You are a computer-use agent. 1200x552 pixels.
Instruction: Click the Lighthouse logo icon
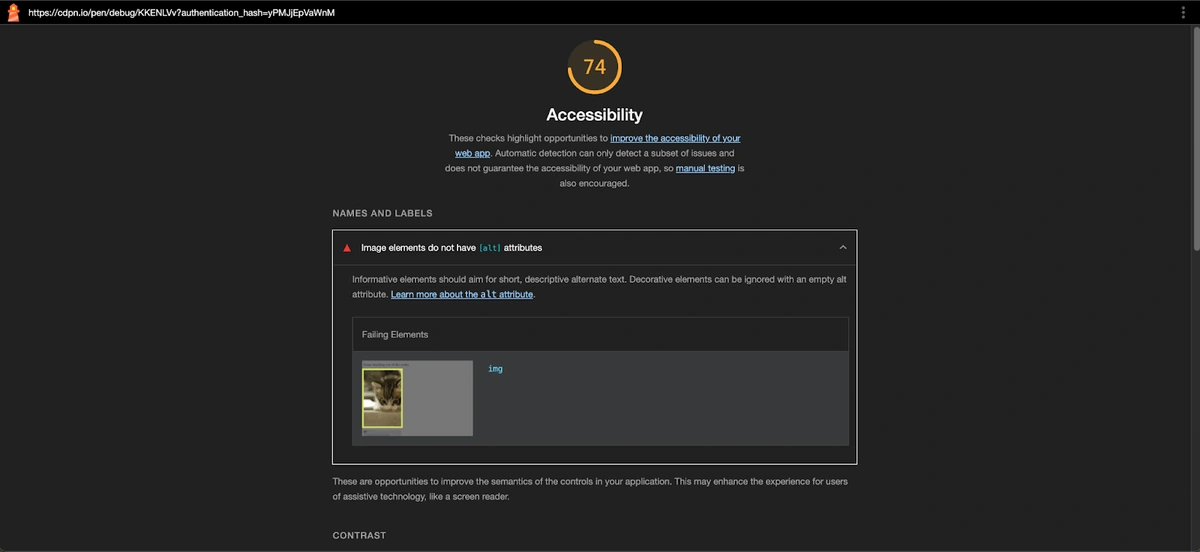[x=14, y=13]
